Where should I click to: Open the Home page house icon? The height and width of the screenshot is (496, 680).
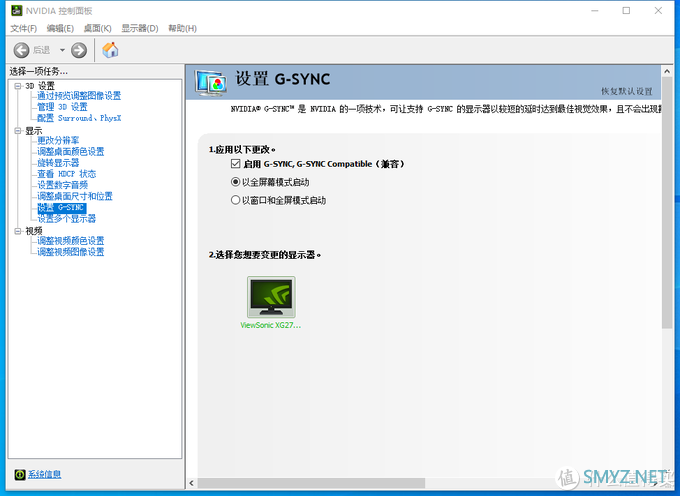(110, 50)
